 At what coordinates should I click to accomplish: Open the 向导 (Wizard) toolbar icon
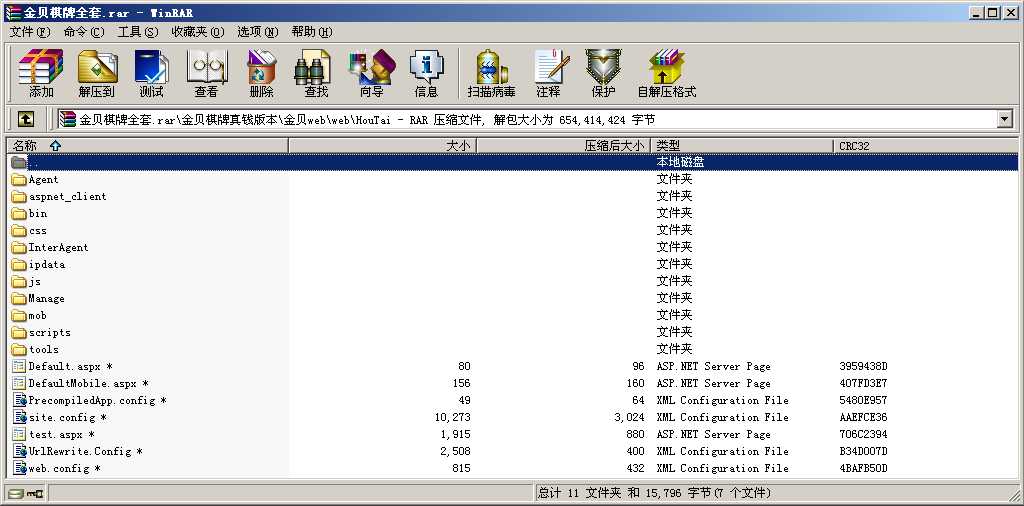click(x=372, y=73)
